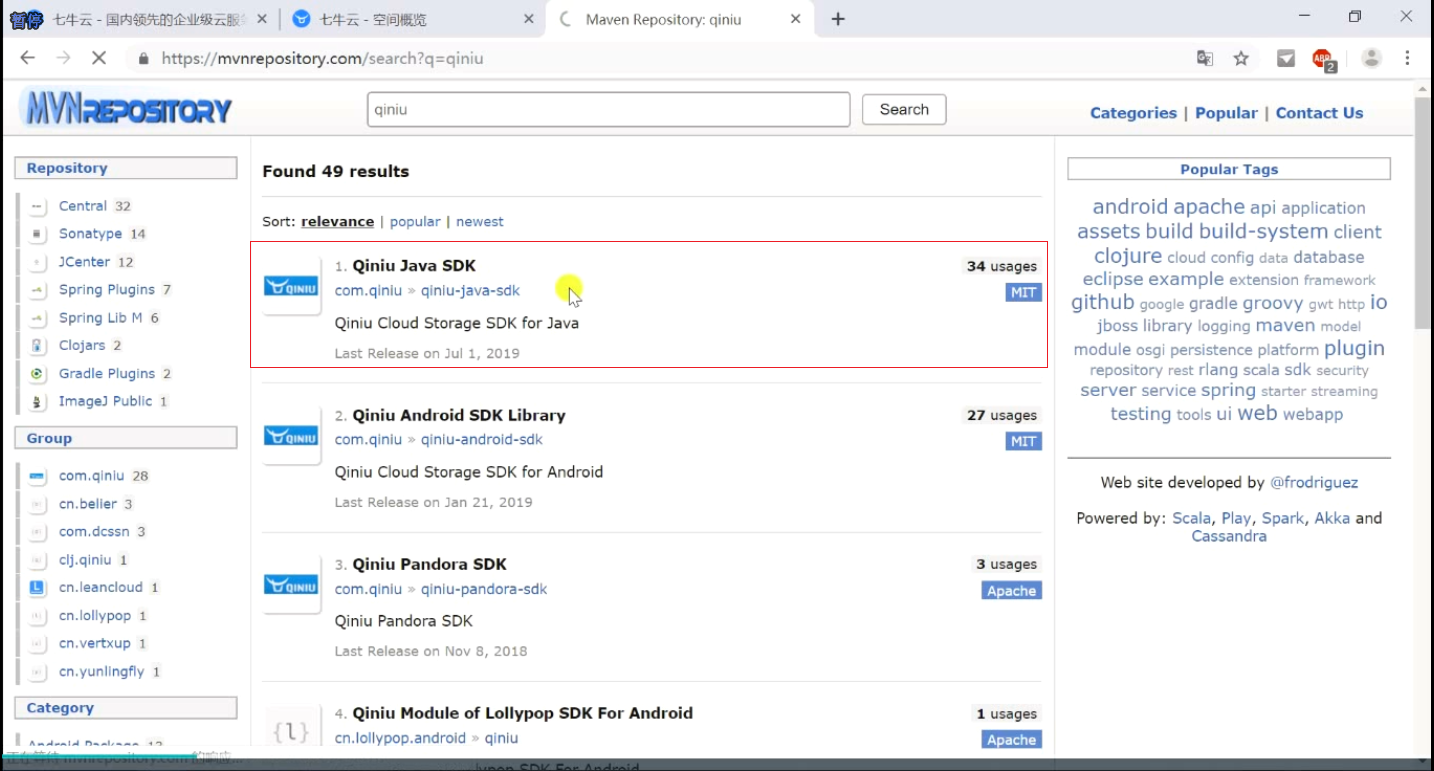Close the Maven Repository tab

[796, 19]
